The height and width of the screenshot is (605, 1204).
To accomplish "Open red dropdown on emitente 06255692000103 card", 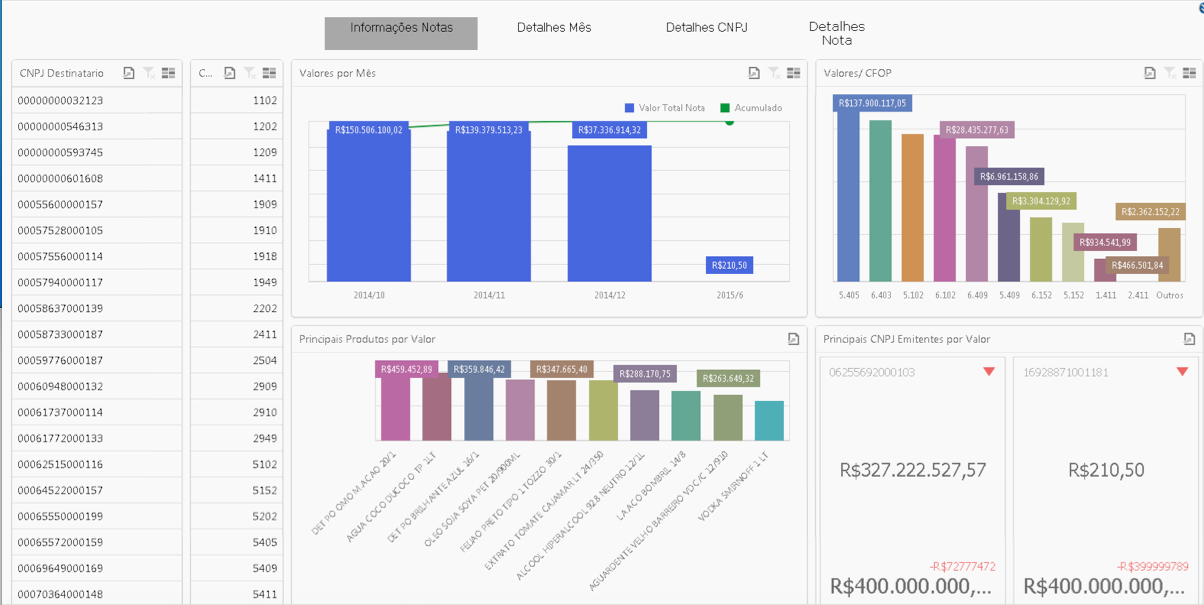I will click(x=988, y=371).
